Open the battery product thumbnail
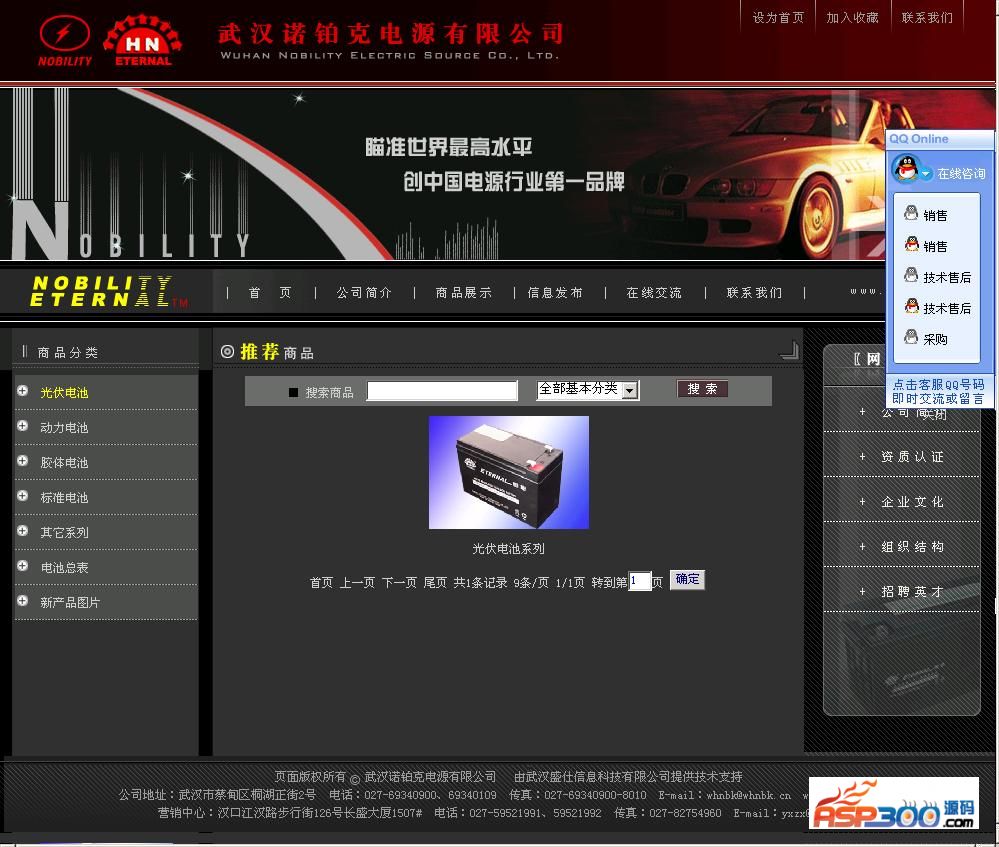This screenshot has height=847, width=999. click(508, 472)
